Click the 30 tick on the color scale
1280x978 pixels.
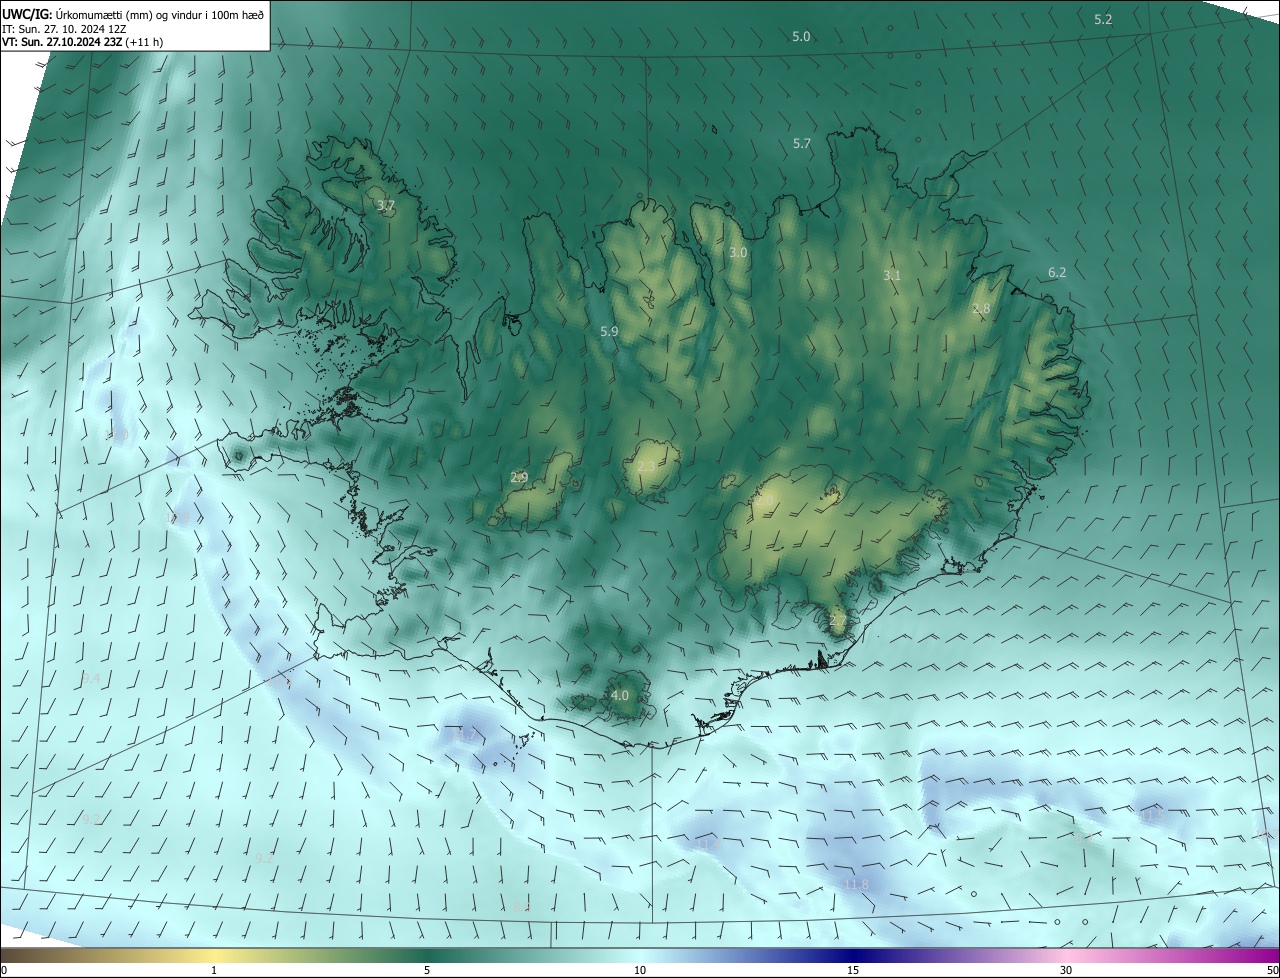1066,970
